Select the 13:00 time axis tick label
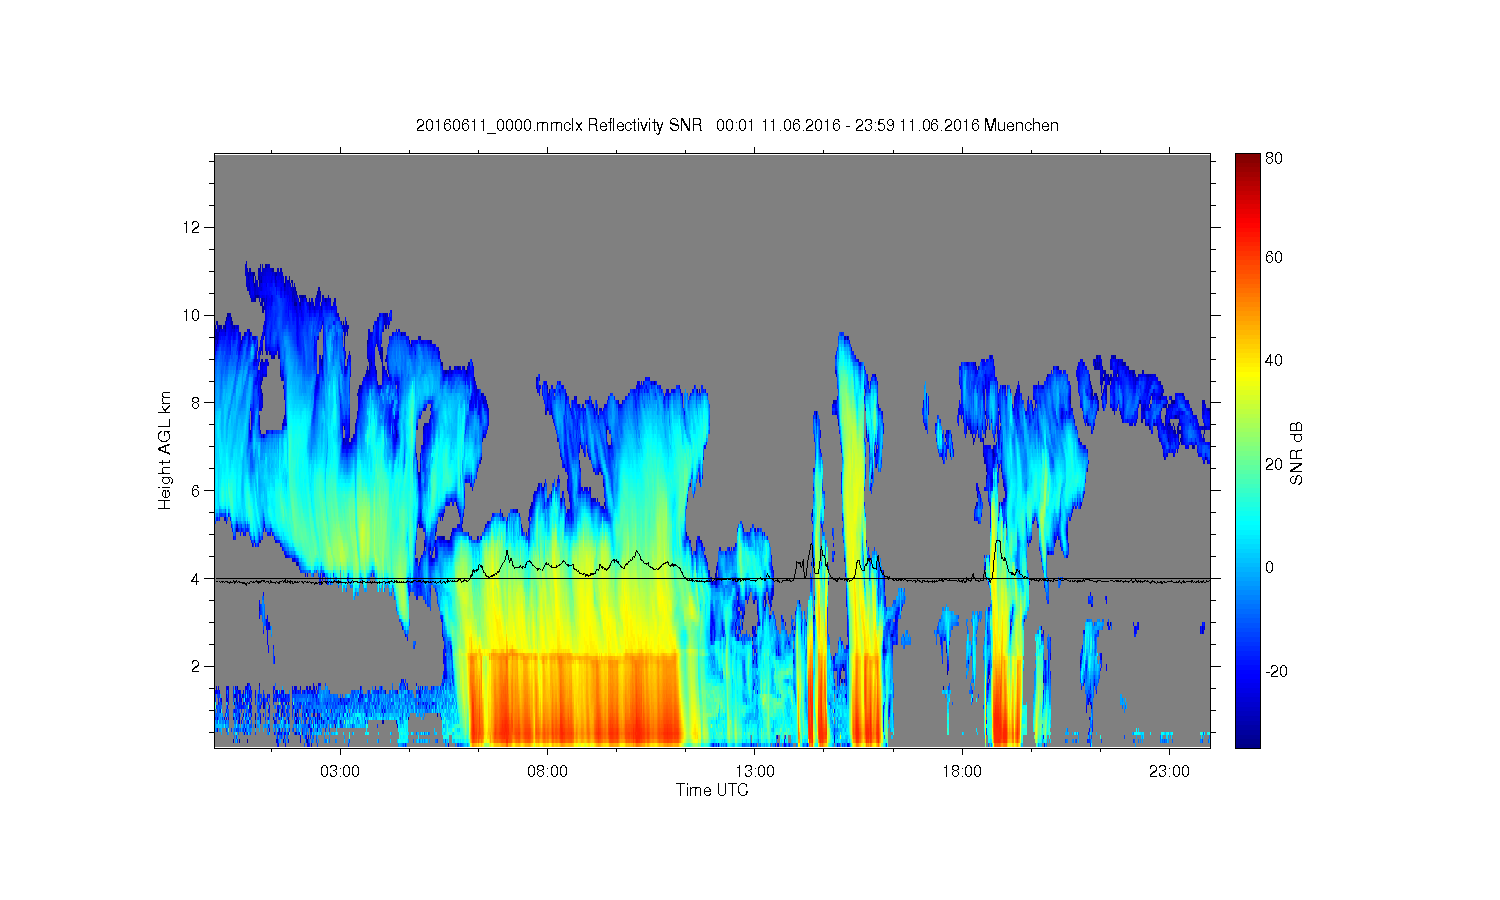 755,771
